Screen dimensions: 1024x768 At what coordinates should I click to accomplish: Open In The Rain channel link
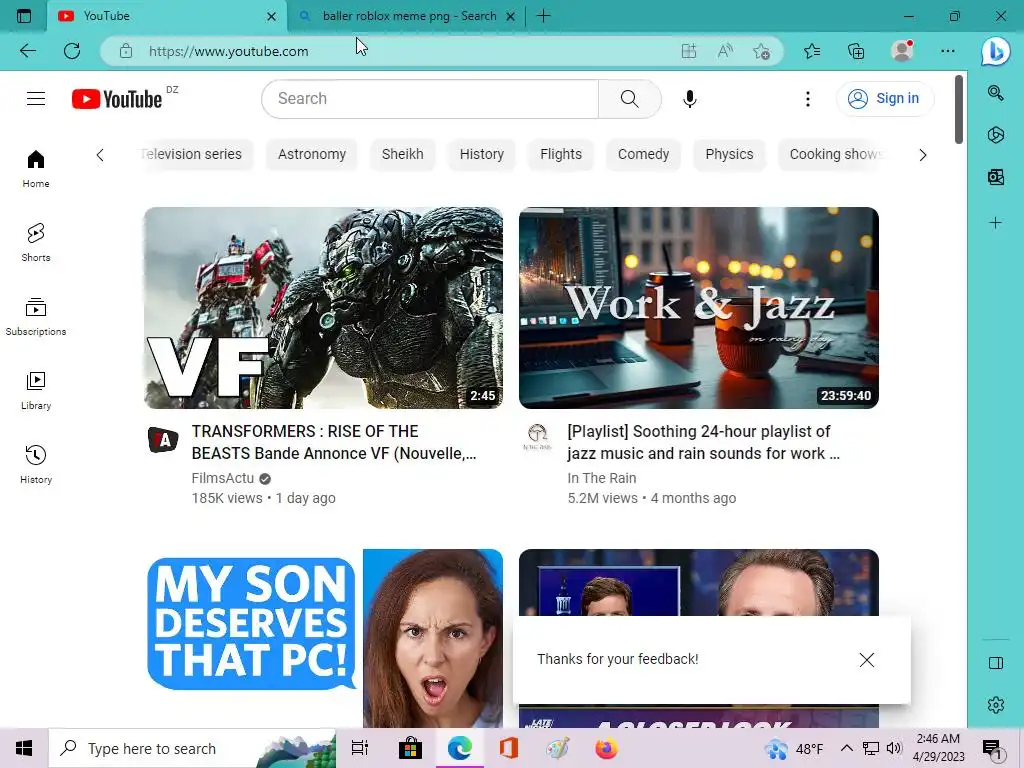pyautogui.click(x=601, y=478)
